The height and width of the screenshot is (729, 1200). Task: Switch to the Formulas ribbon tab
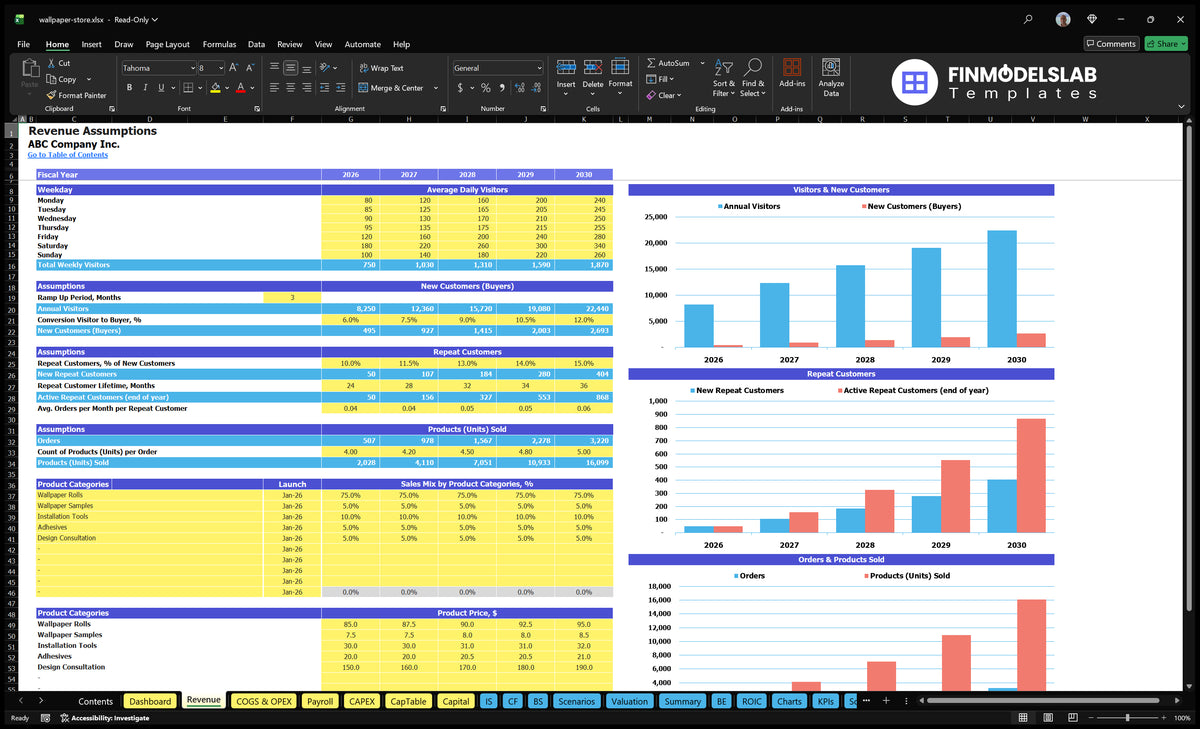(x=219, y=44)
